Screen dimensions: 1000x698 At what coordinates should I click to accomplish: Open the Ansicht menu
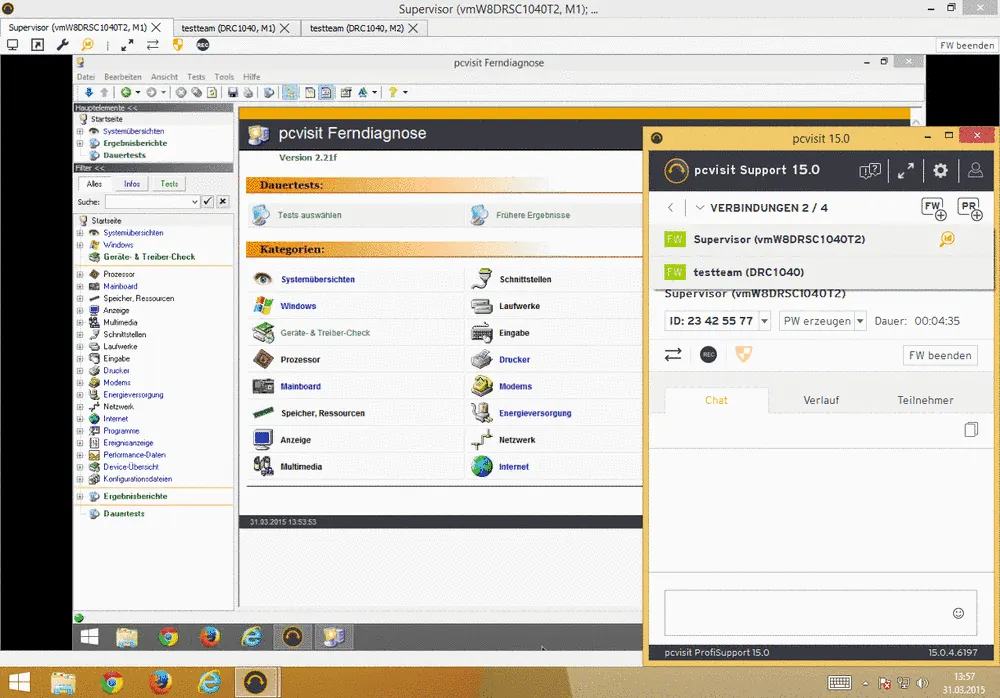coord(165,77)
